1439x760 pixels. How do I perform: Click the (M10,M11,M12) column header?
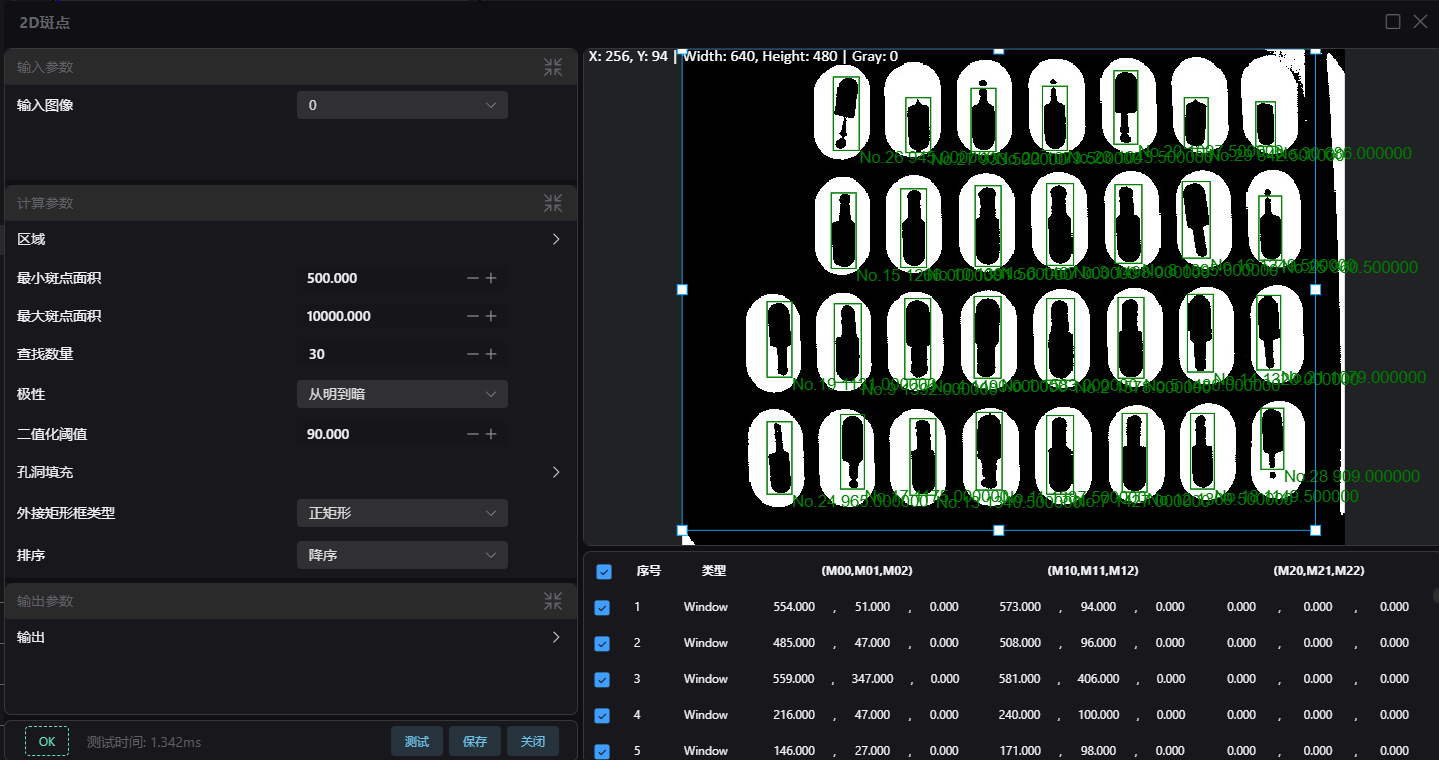click(x=1093, y=571)
